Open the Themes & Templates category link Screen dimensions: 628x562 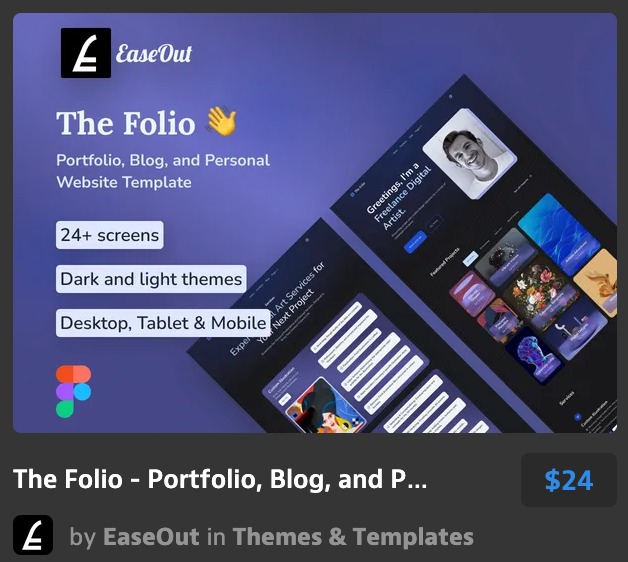(x=353, y=536)
